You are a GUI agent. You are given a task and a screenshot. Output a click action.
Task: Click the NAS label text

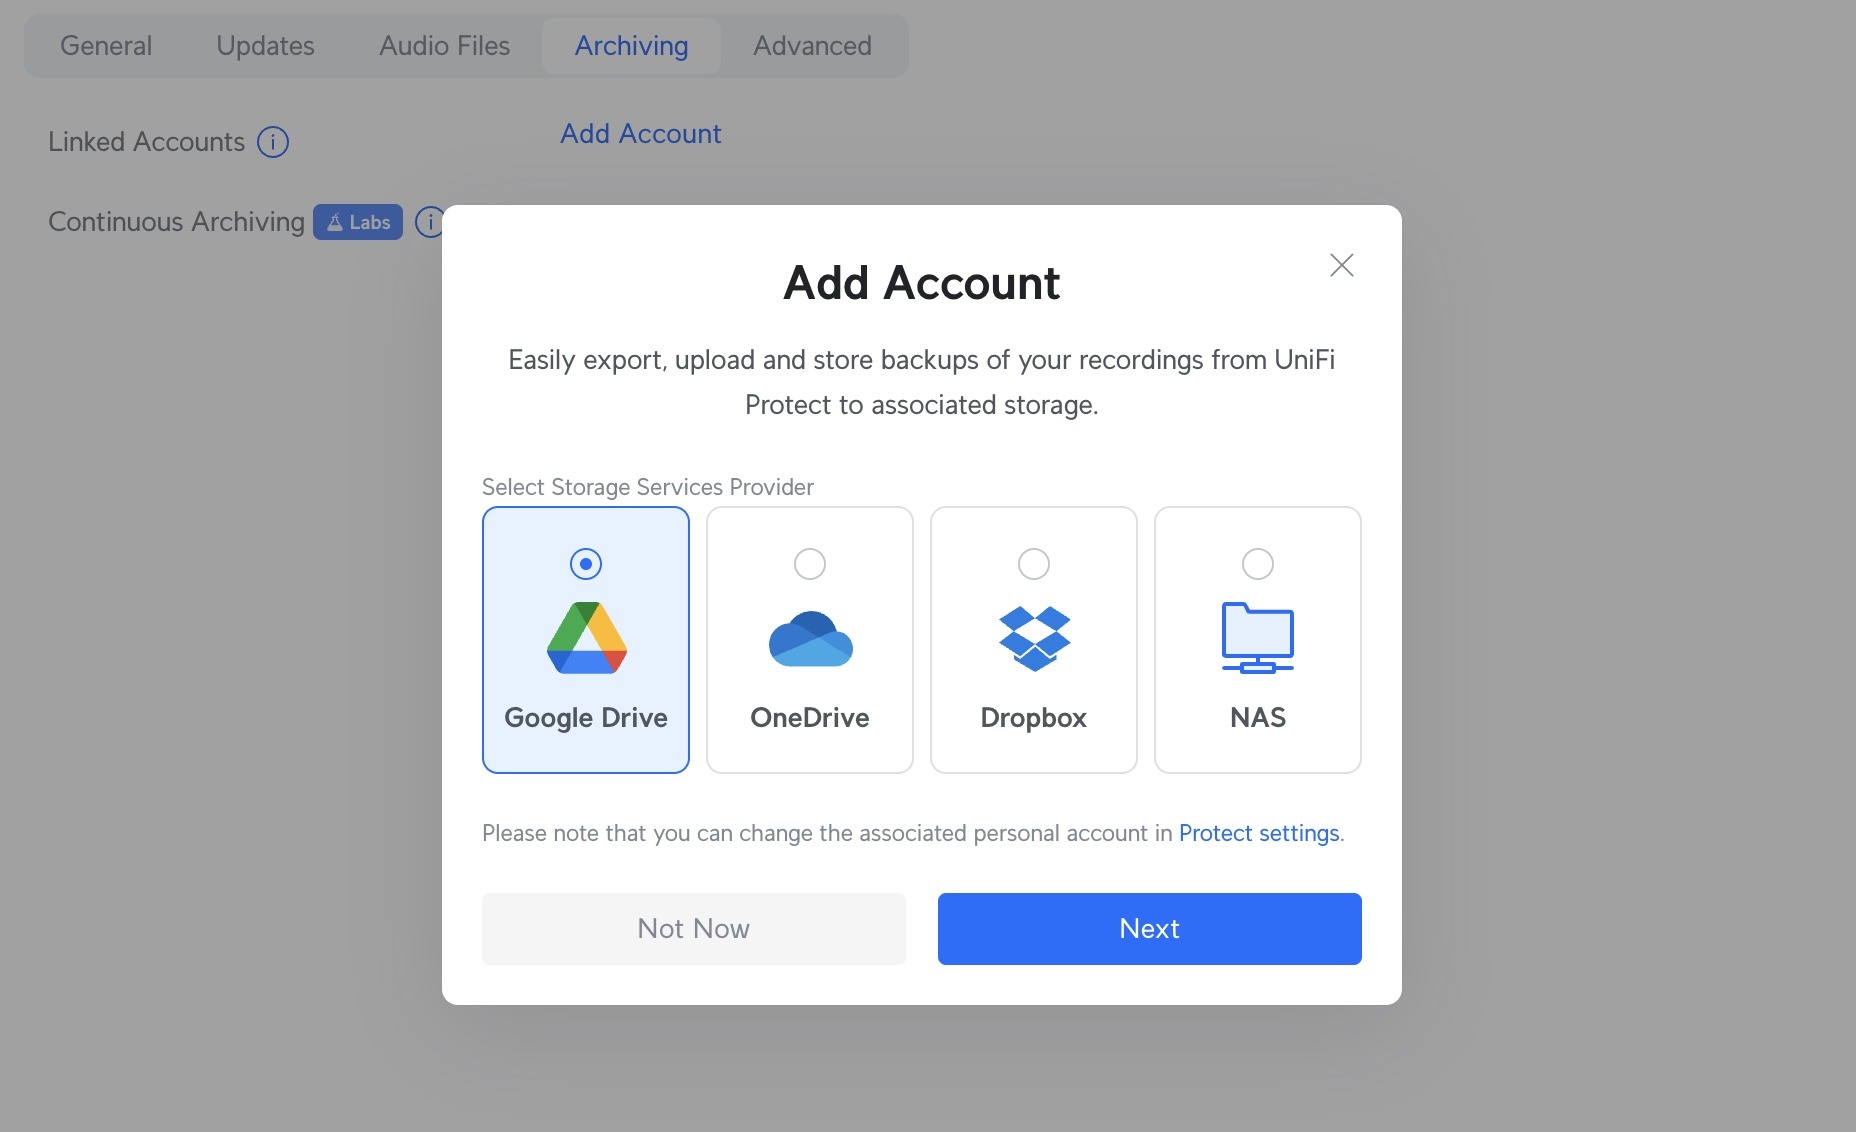pos(1258,718)
